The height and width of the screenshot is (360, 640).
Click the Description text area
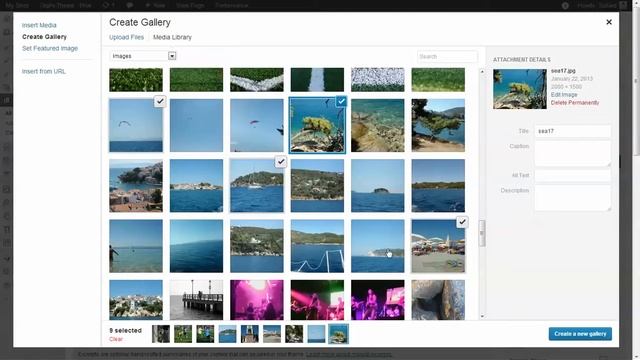click(573, 198)
